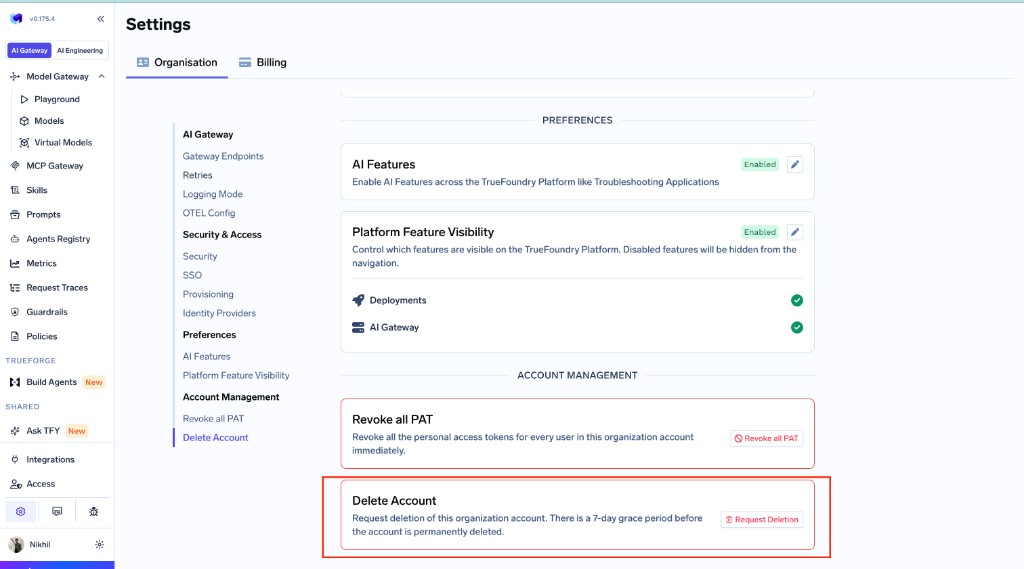
Task: Click the Security & Access nav heading
Action: 222,235
